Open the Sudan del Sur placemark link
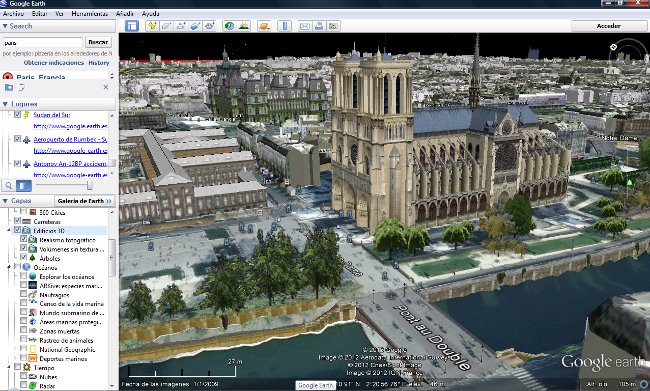Image resolution: width=650 pixels, height=391 pixels. click(51, 115)
